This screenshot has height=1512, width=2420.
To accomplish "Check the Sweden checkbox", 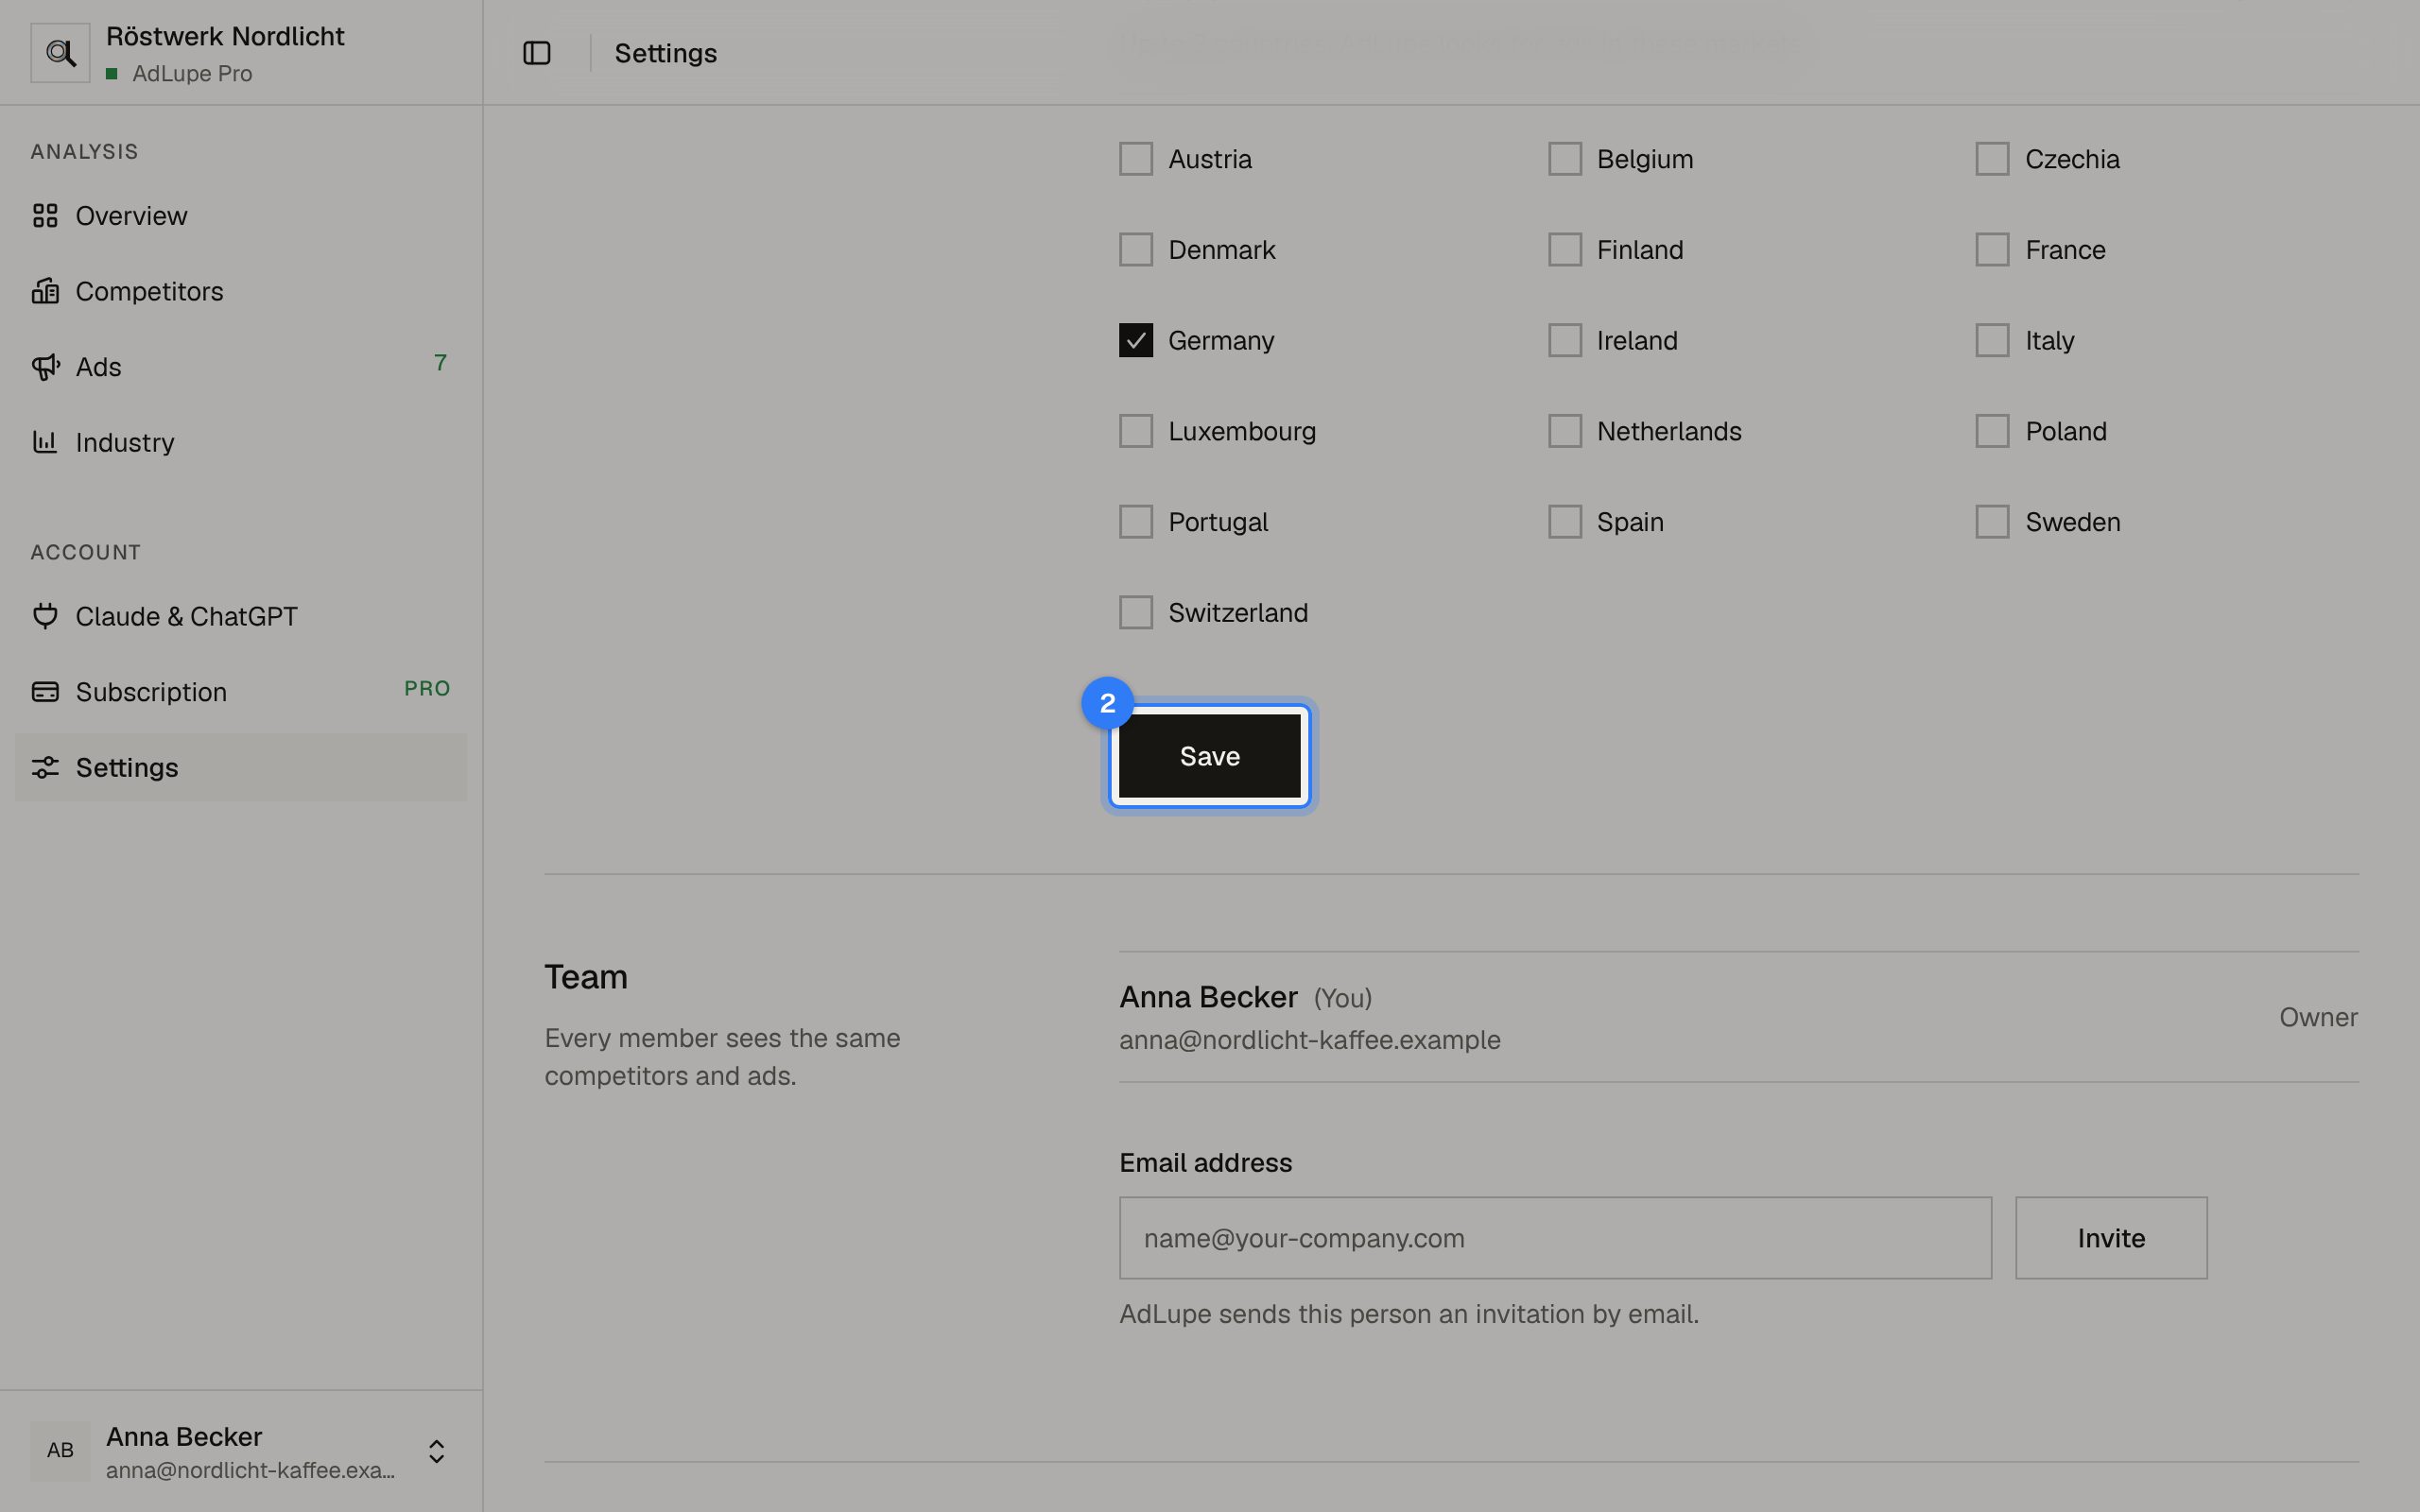I will pos(1992,522).
